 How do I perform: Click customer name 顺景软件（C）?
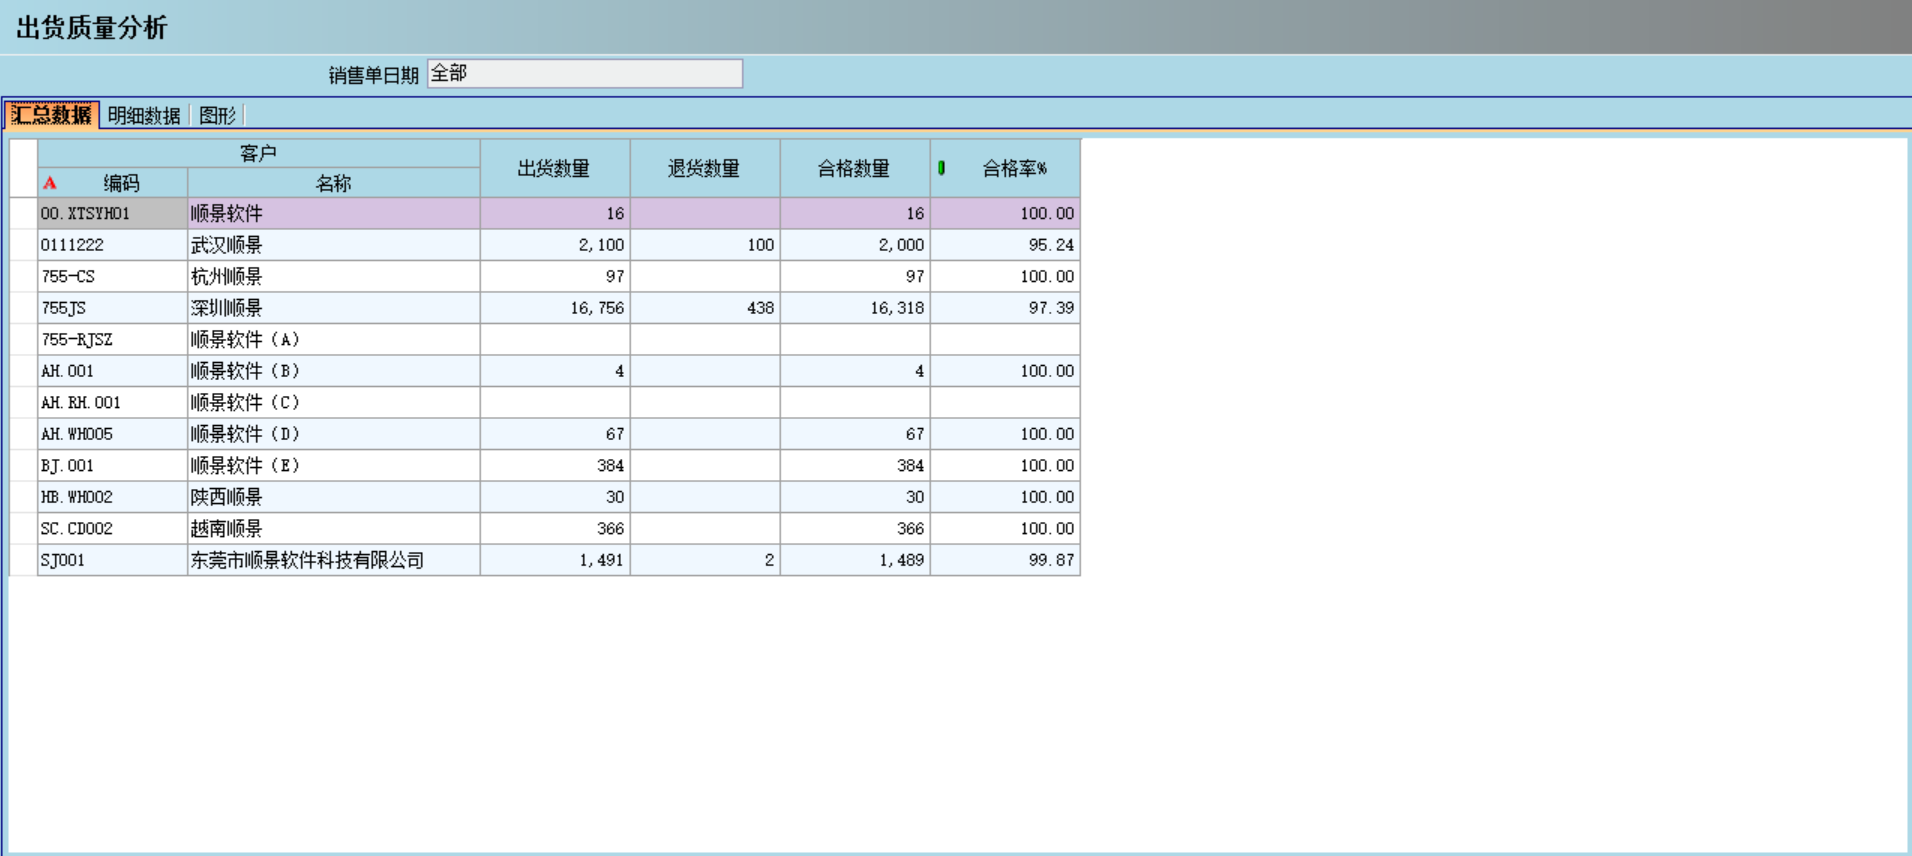point(245,402)
